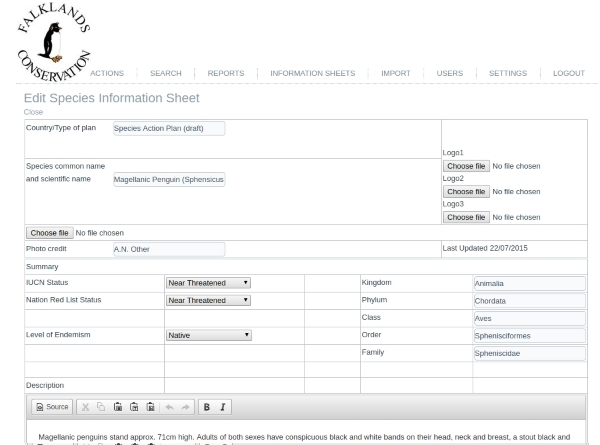Select the IMPORT menu item

pyautogui.click(x=396, y=73)
